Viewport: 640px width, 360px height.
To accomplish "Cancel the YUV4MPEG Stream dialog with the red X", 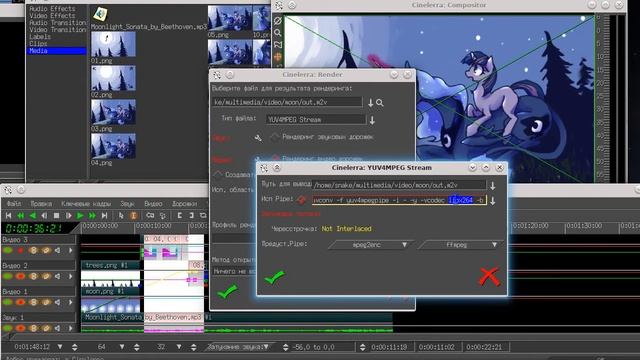I will 489,277.
